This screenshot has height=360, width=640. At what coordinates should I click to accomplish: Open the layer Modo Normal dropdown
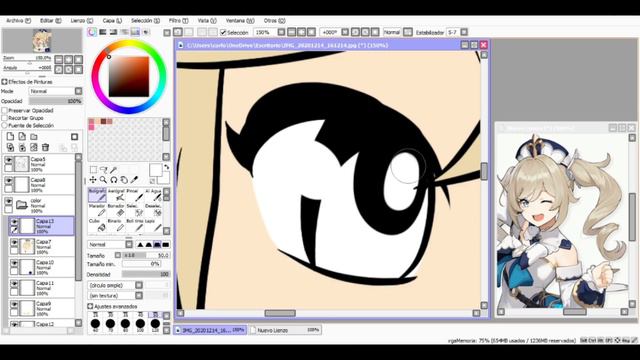pos(56,91)
